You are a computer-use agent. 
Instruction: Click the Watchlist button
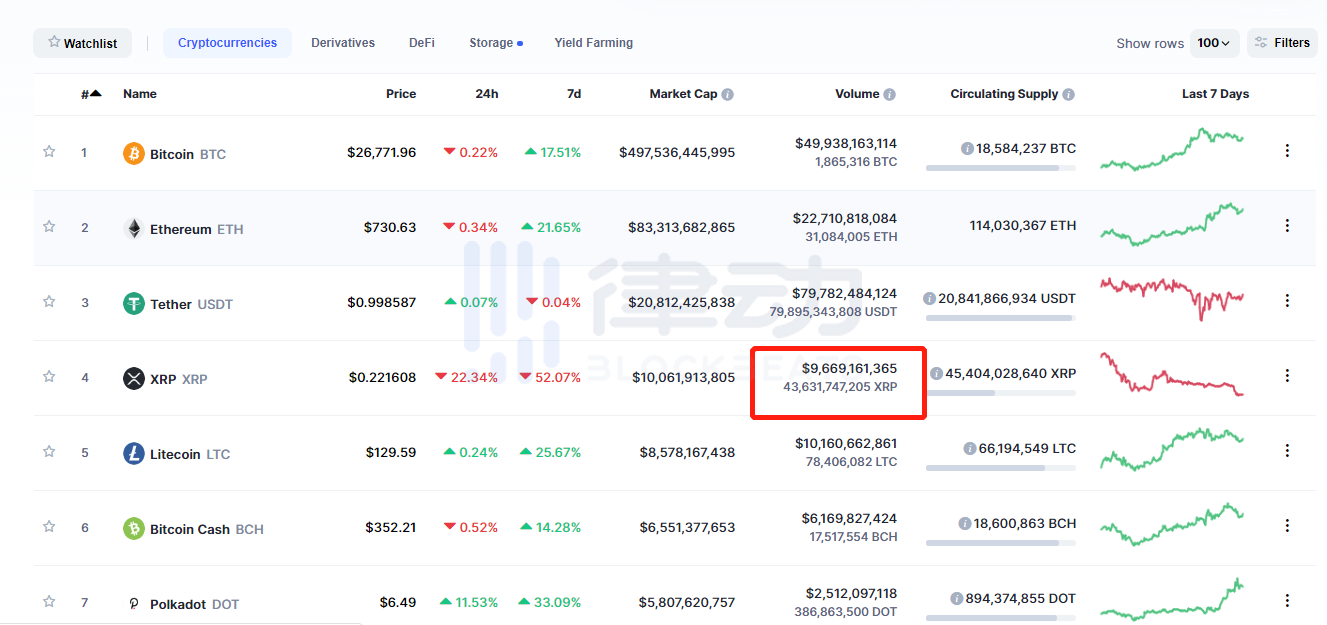(82, 43)
